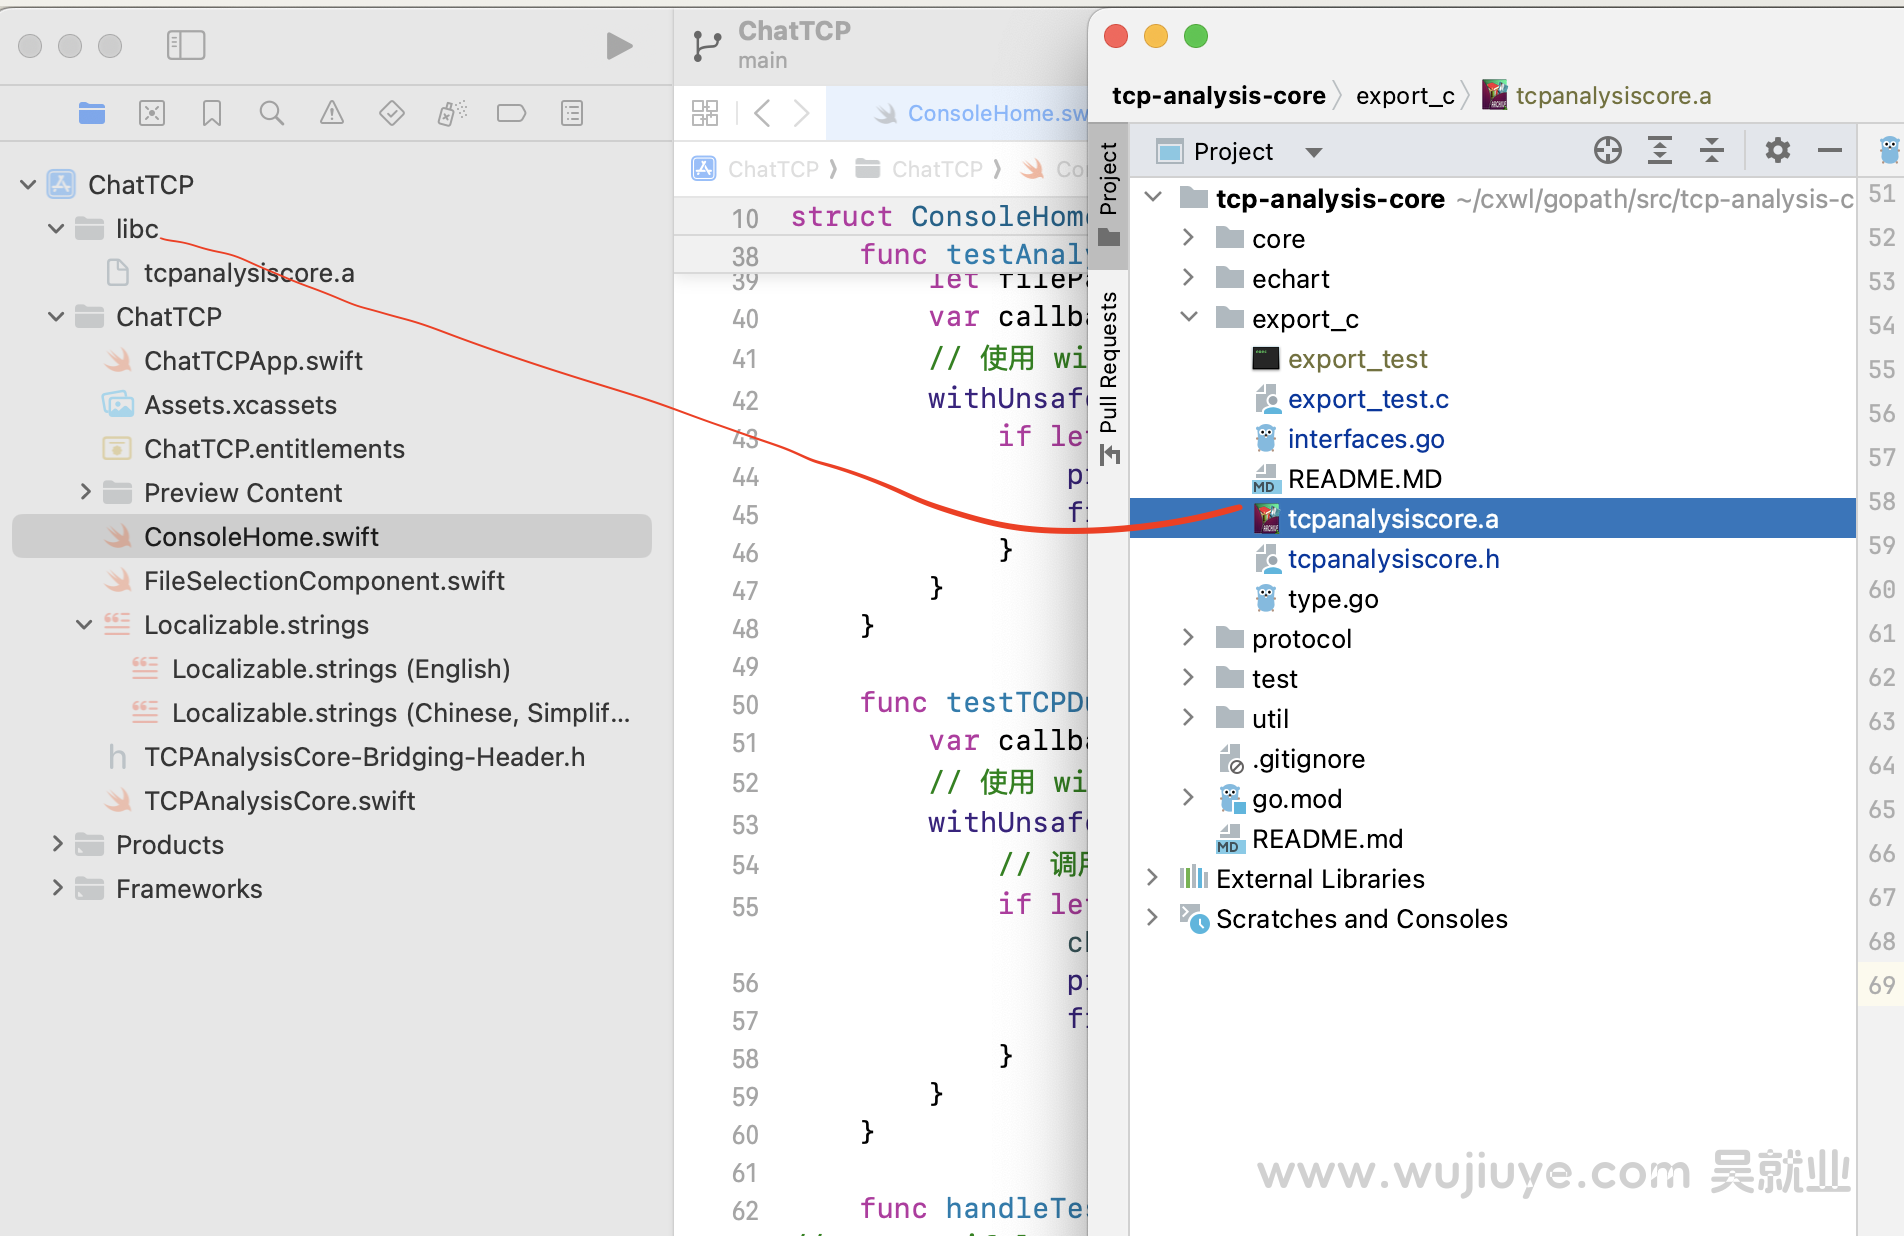Open the Pull Requests tool window tab
Viewport: 1904px width, 1236px height.
[x=1109, y=378]
